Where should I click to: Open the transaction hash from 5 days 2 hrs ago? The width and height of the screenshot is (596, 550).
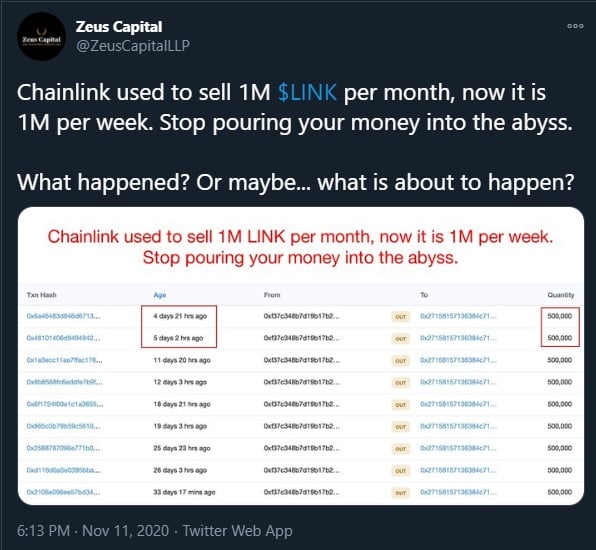(x=63, y=338)
